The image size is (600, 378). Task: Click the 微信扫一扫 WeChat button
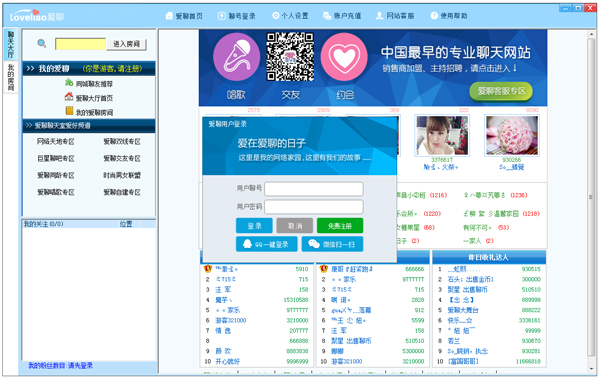click(x=332, y=244)
